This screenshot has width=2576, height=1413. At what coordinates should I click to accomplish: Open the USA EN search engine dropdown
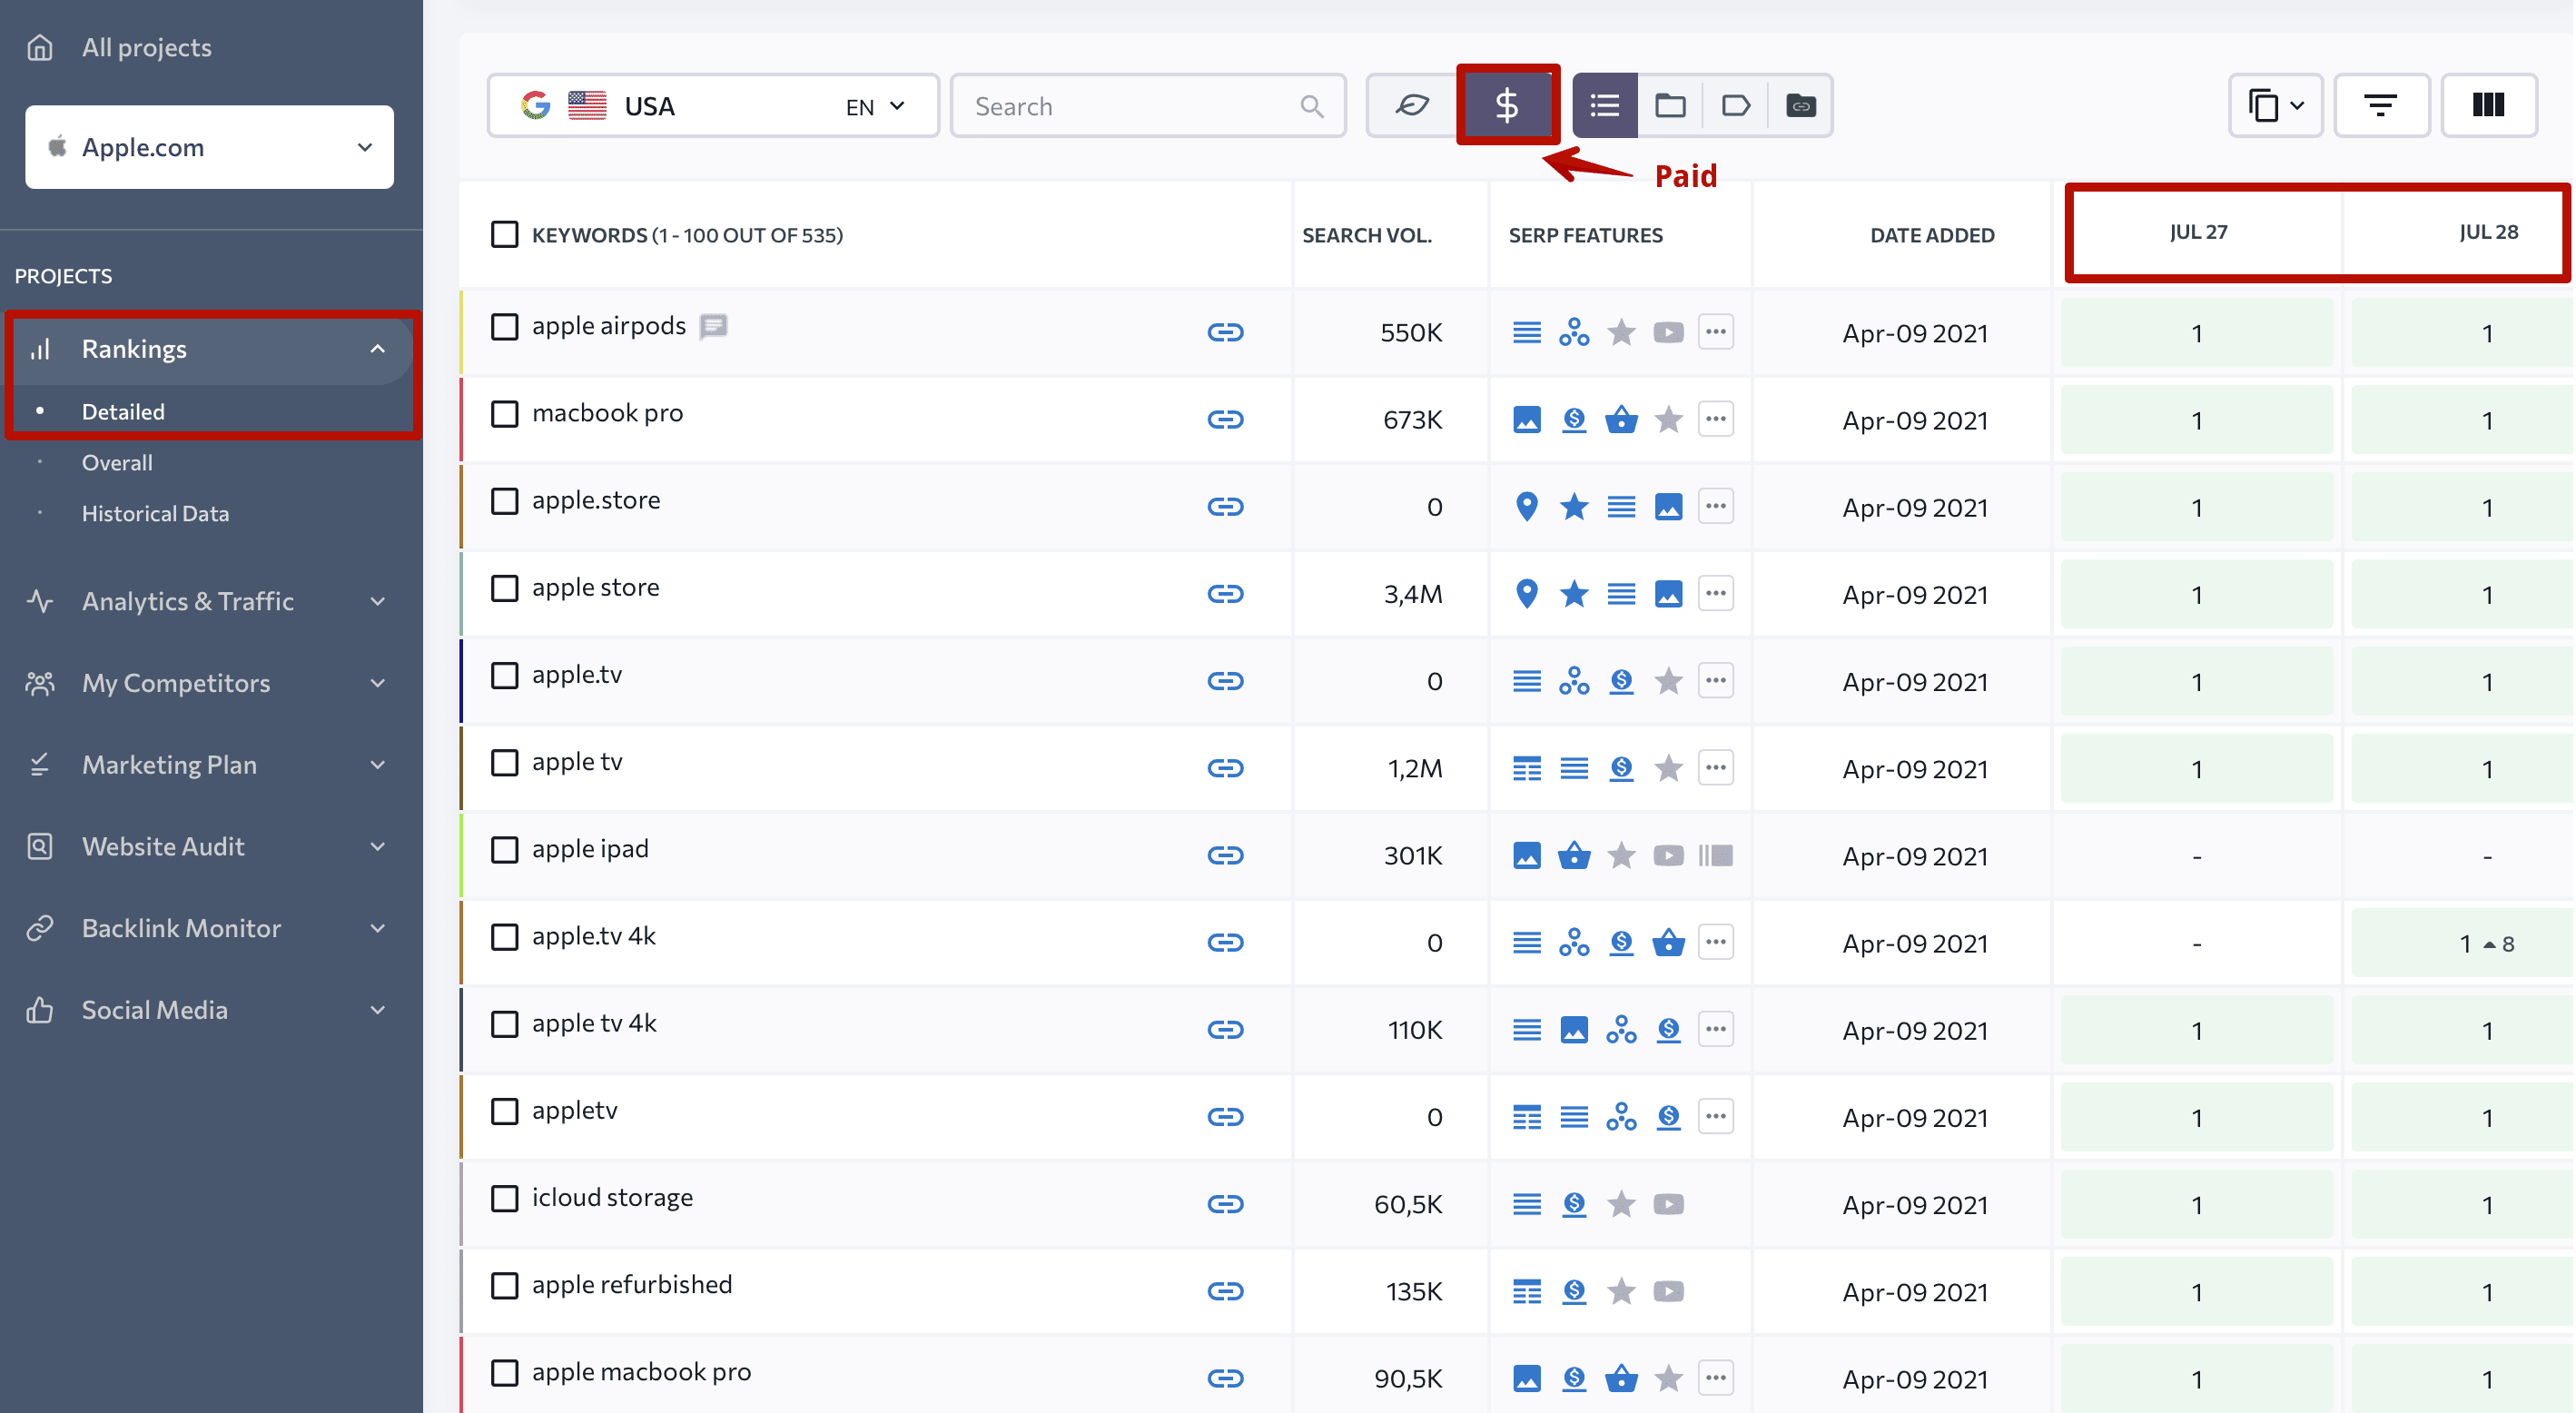[713, 105]
